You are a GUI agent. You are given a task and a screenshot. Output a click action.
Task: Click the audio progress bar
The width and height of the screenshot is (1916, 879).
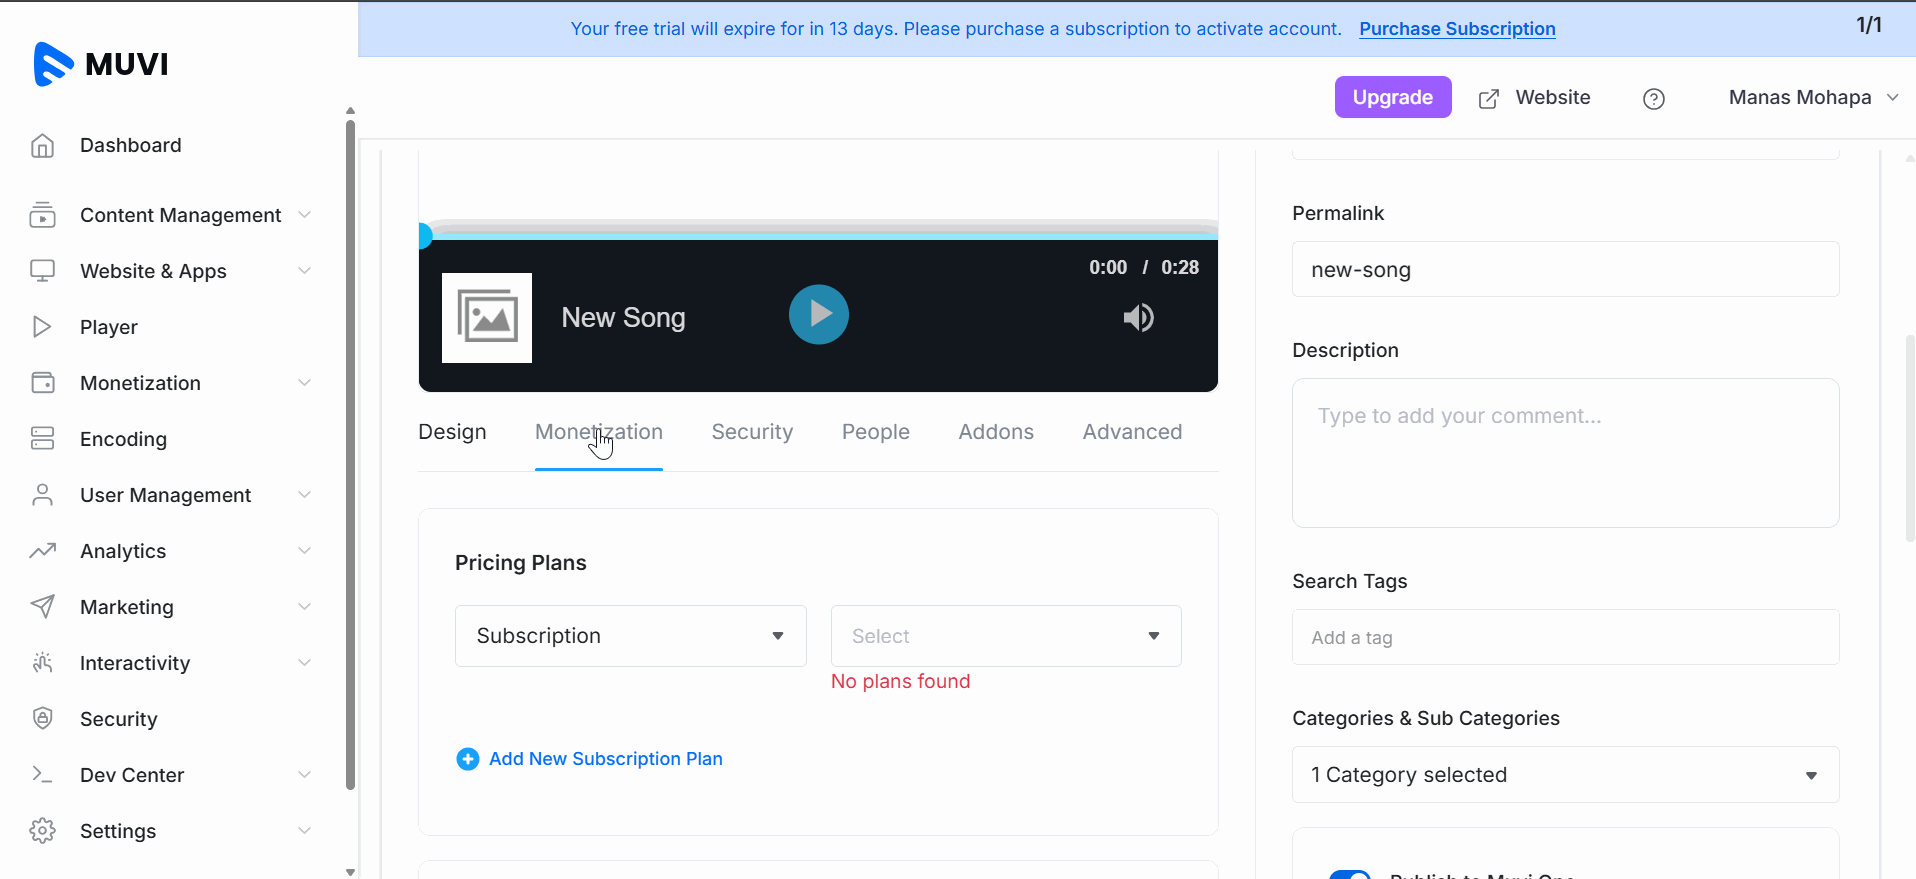click(818, 235)
